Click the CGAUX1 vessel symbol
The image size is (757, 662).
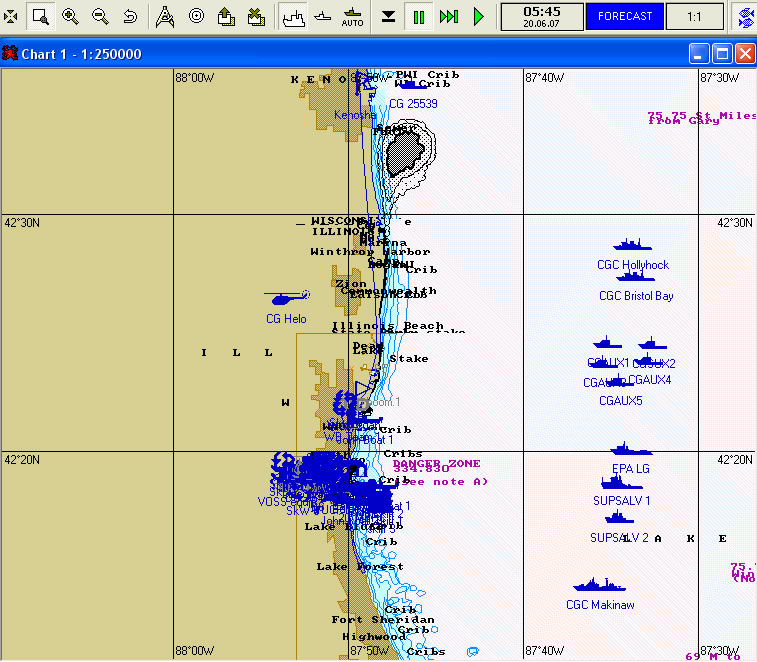607,343
